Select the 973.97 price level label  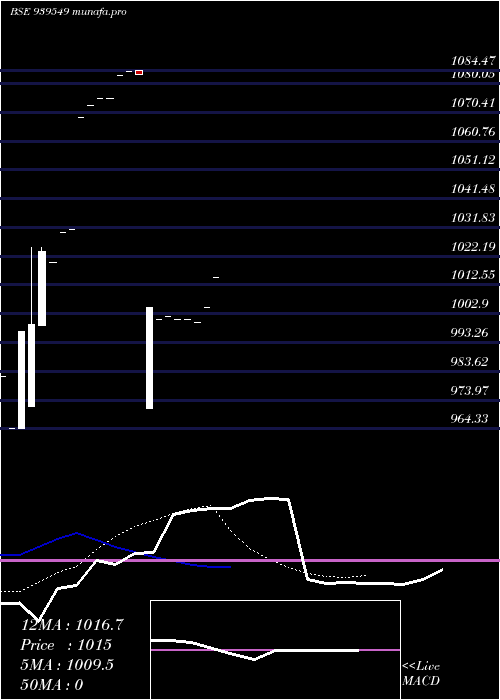[470, 391]
